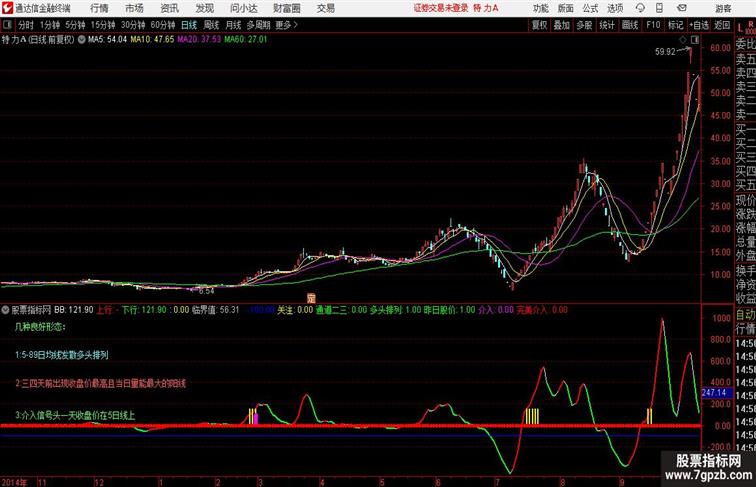Switch to the 1分钟 period tab
The height and width of the screenshot is (487, 756).
tap(50, 25)
